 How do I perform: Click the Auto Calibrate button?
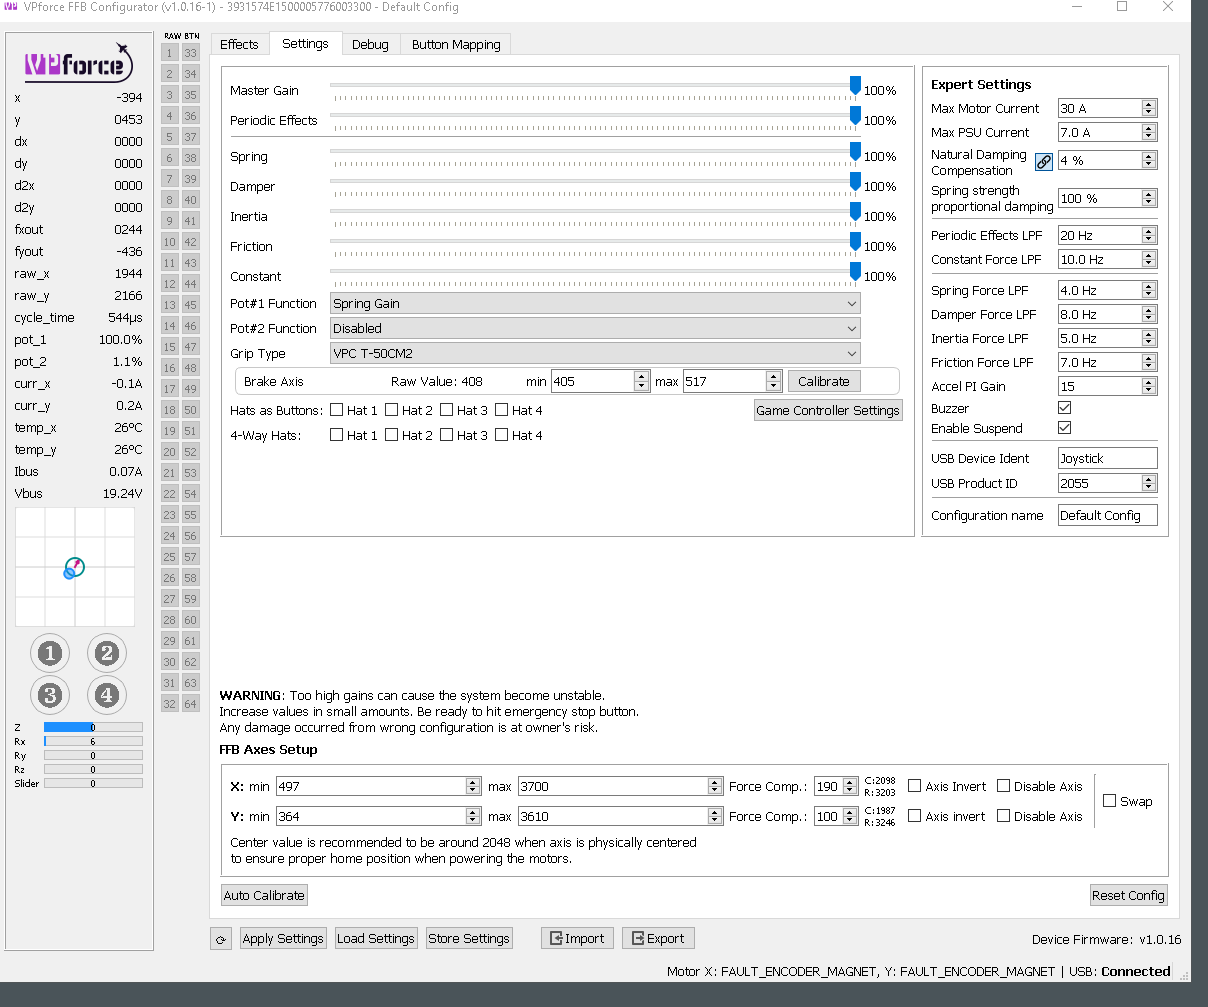[263, 895]
